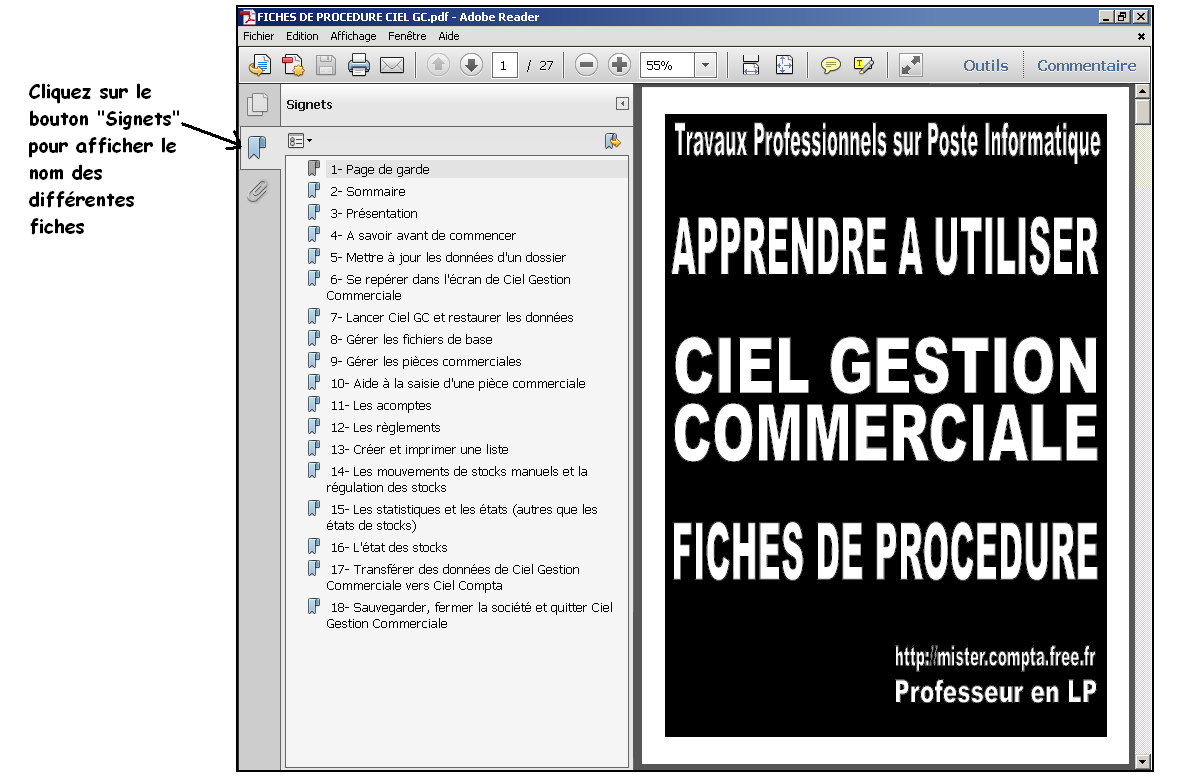The height and width of the screenshot is (780, 1190).
Task: Select bookmark 7- Lancer Ciel GC
Action: tap(452, 317)
